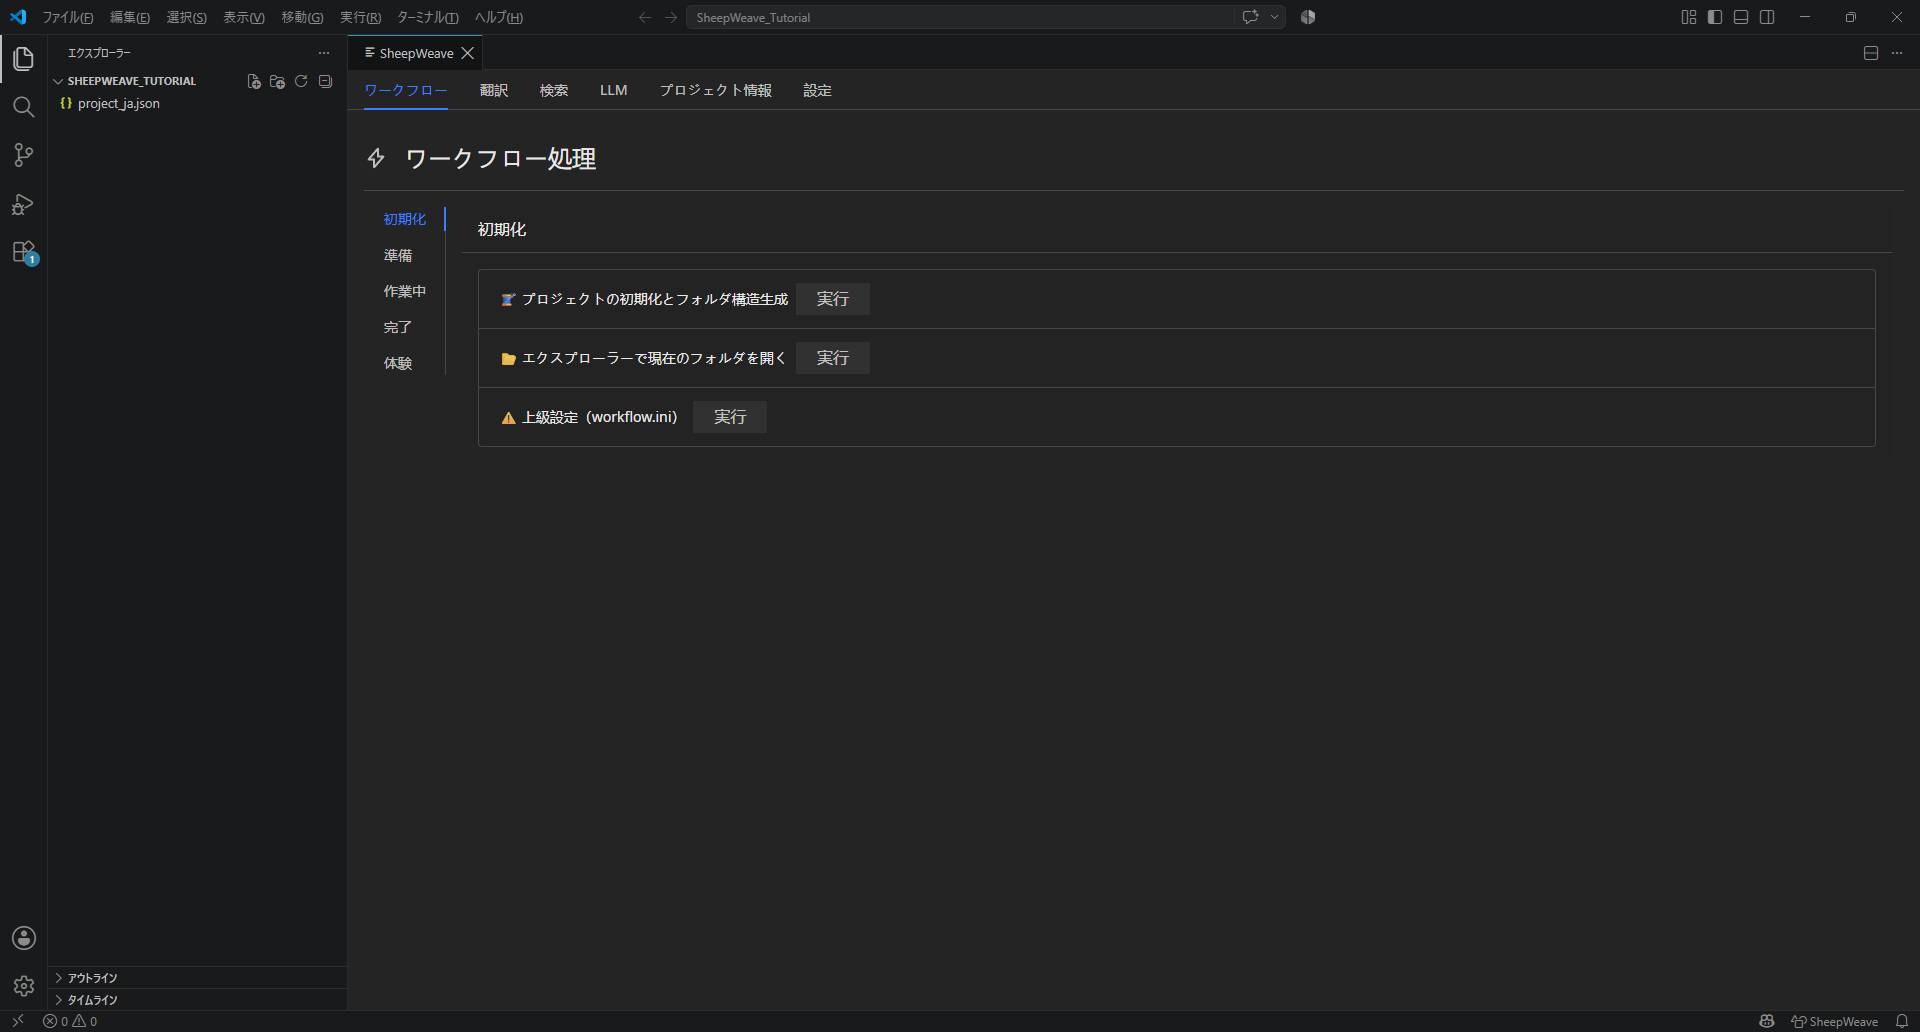Open the chat dropdown arrow in title bar

[1274, 17]
